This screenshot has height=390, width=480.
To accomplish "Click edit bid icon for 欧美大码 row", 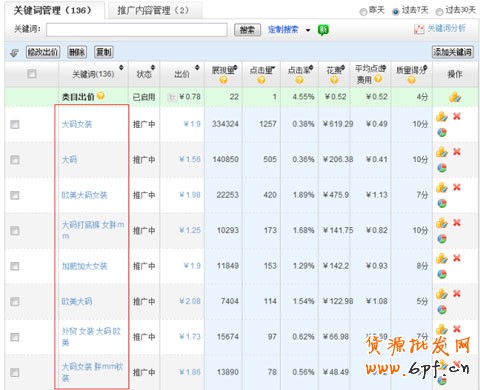I will 442,294.
